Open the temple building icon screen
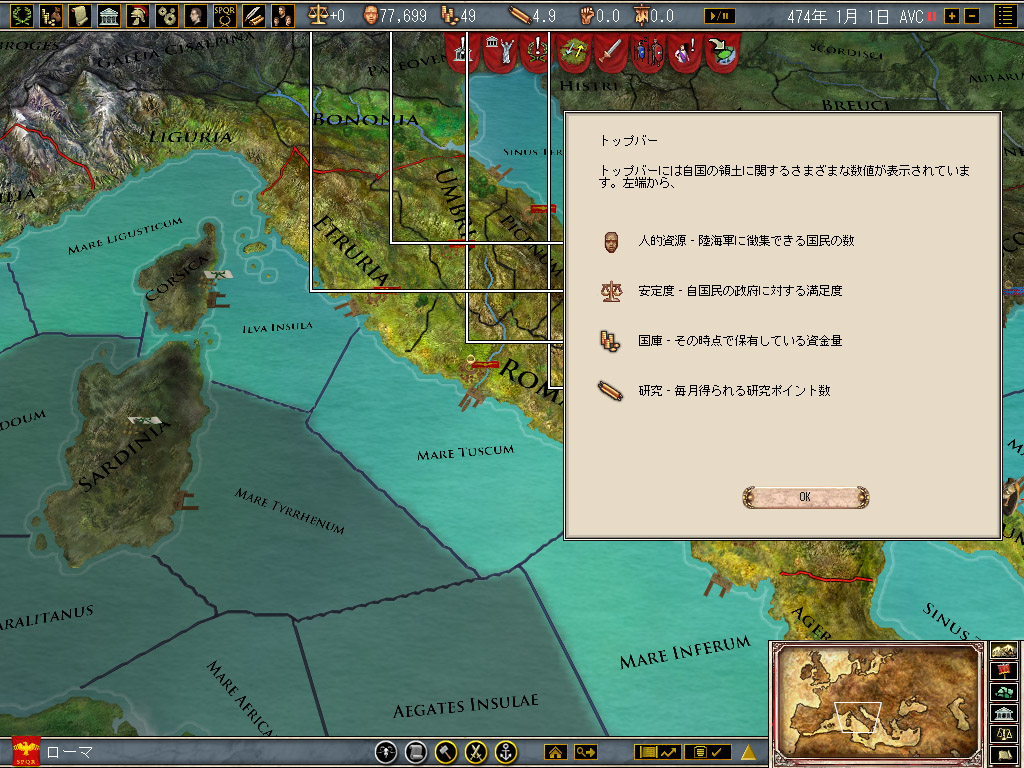Screen dimensions: 1024x768 [x=109, y=16]
